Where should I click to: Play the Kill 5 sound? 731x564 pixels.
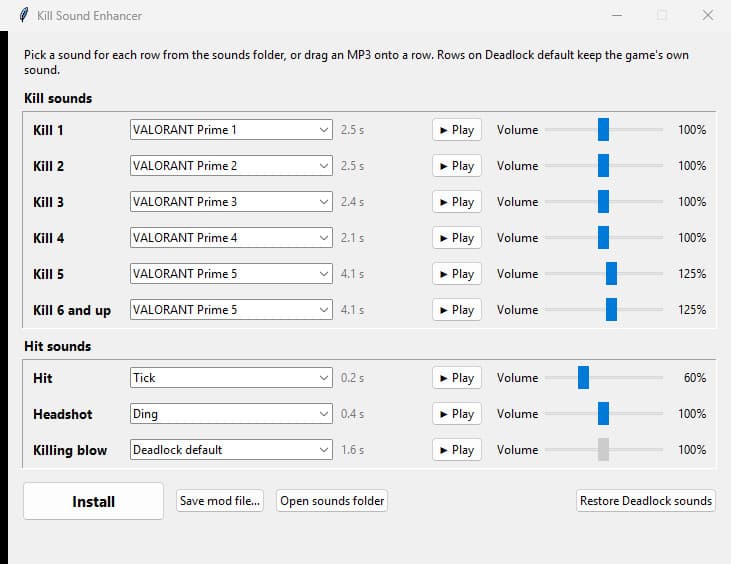pos(456,274)
